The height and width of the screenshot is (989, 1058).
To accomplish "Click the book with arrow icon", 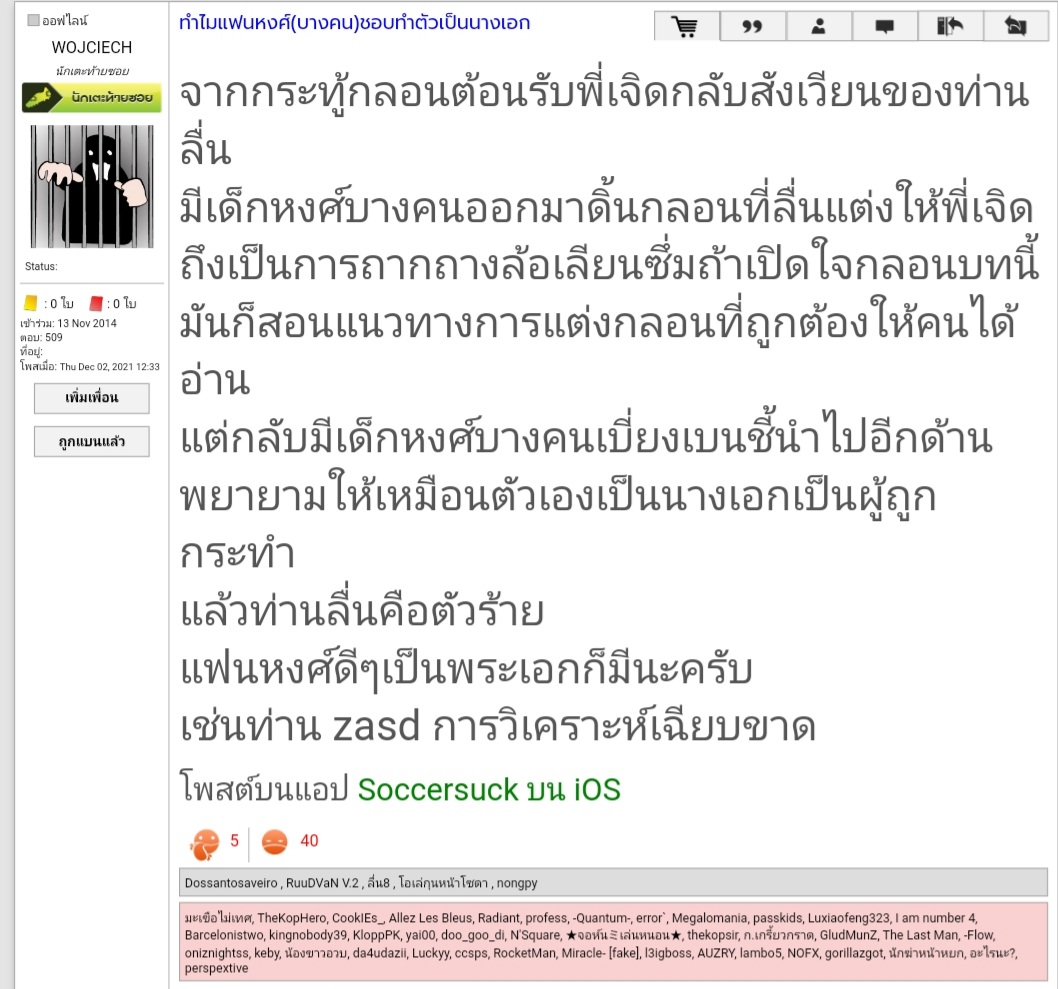I will coord(950,27).
